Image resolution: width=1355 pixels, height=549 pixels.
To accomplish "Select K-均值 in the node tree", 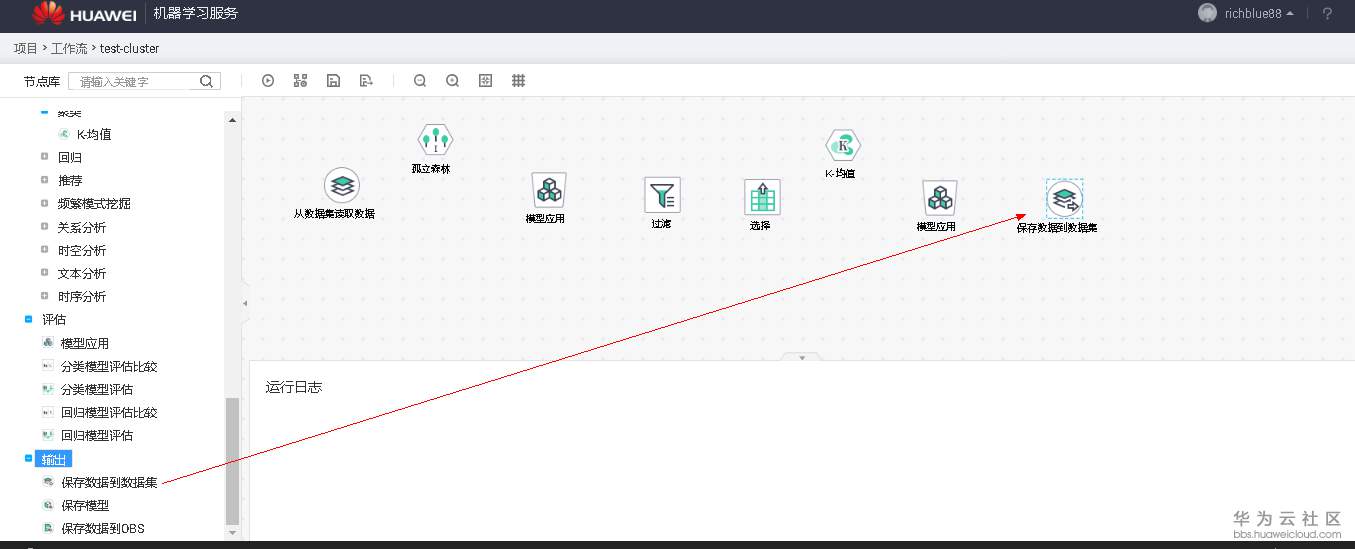I will coord(94,134).
